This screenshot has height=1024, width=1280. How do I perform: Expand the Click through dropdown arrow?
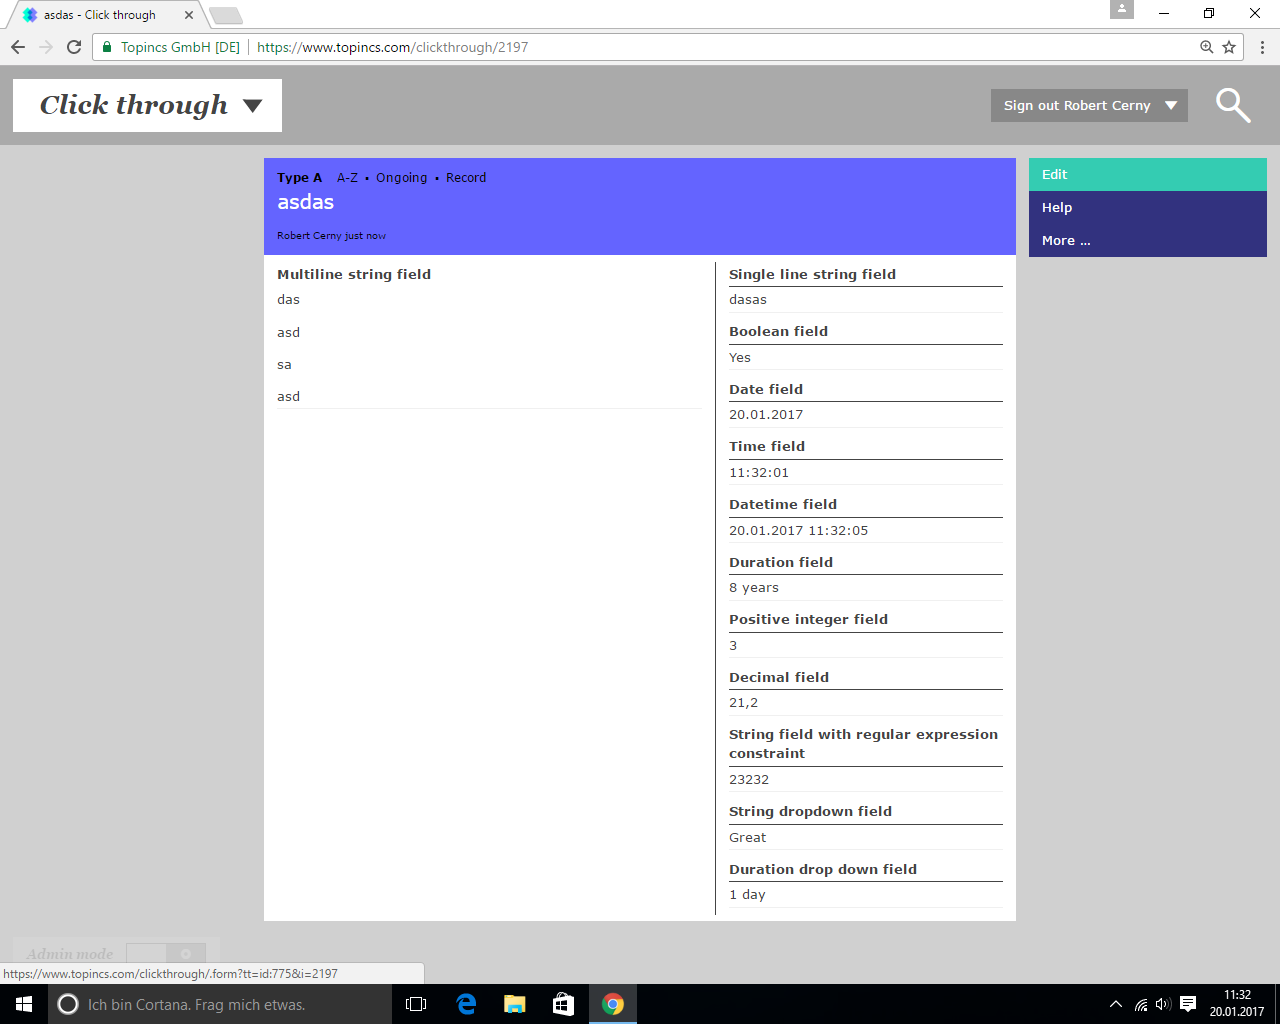pos(253,106)
